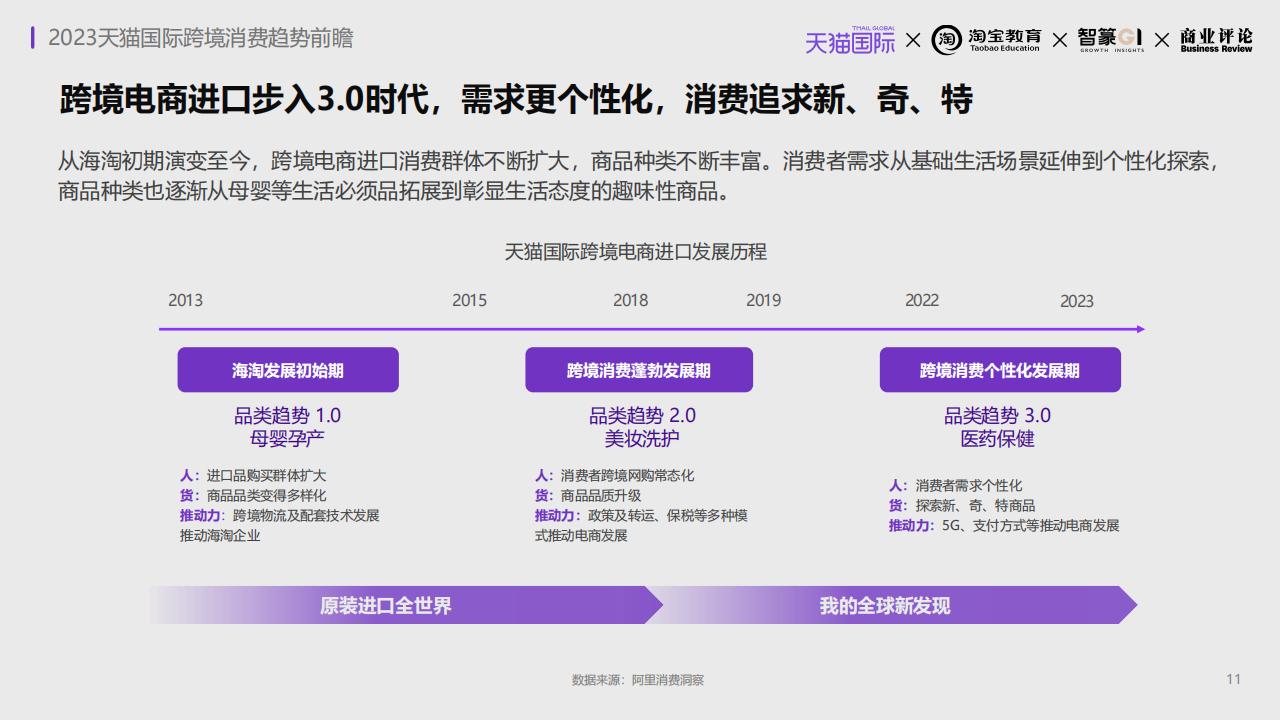Click the 淘宝教育 Taobao Education logo
Image resolution: width=1280 pixels, height=720 pixels.
click(987, 40)
